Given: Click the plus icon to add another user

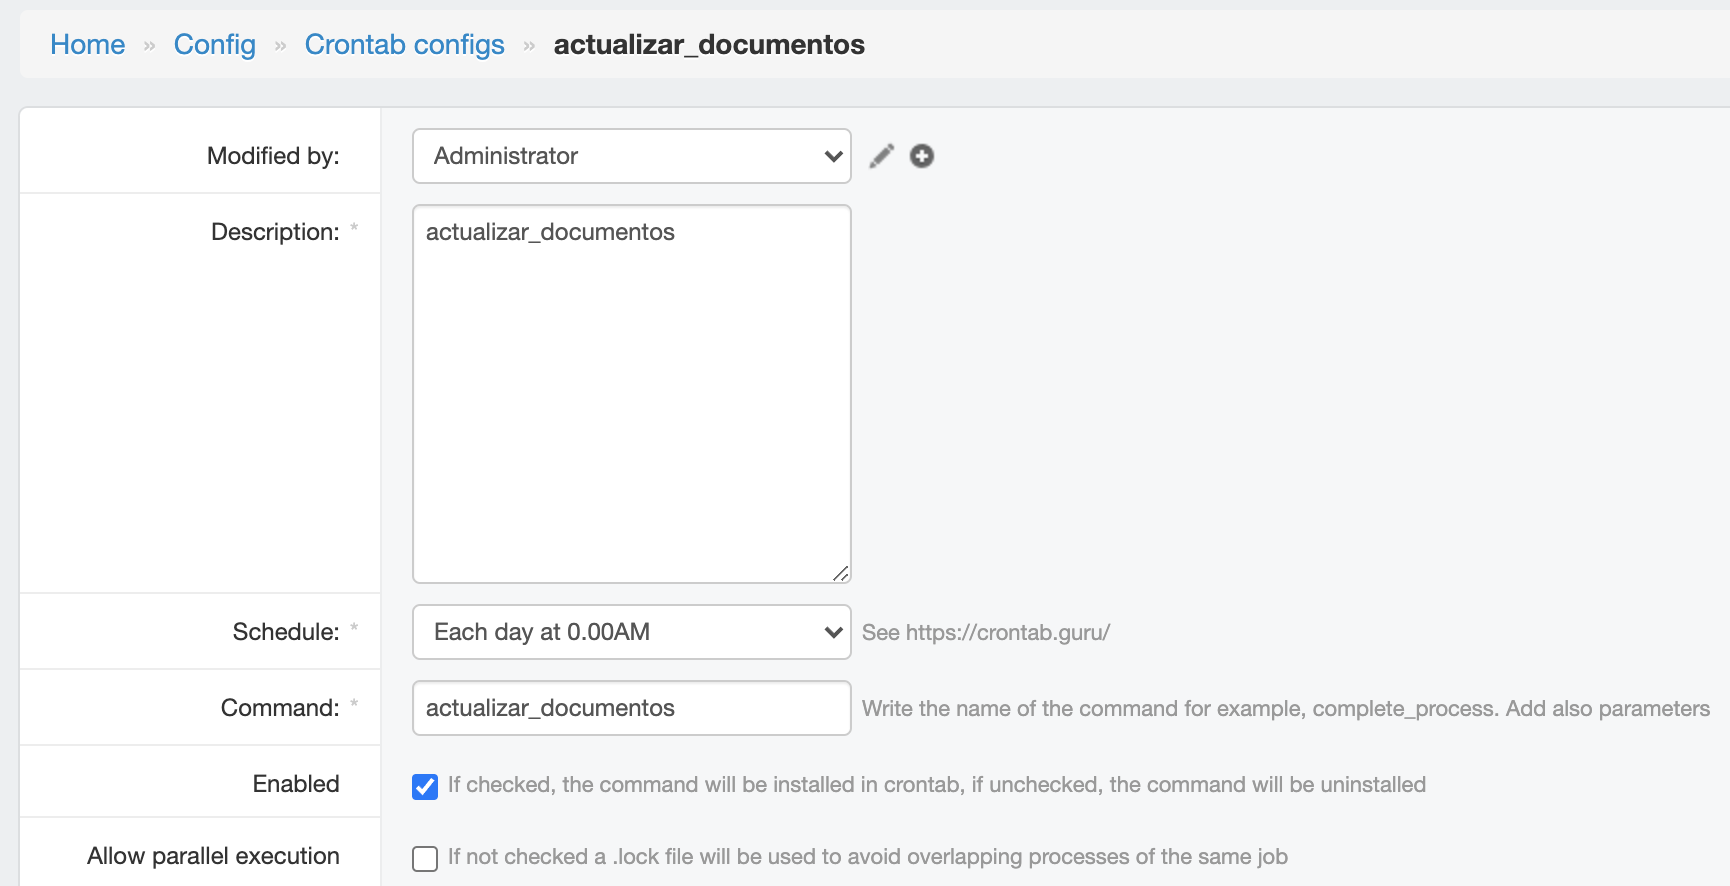Looking at the screenshot, I should [922, 156].
